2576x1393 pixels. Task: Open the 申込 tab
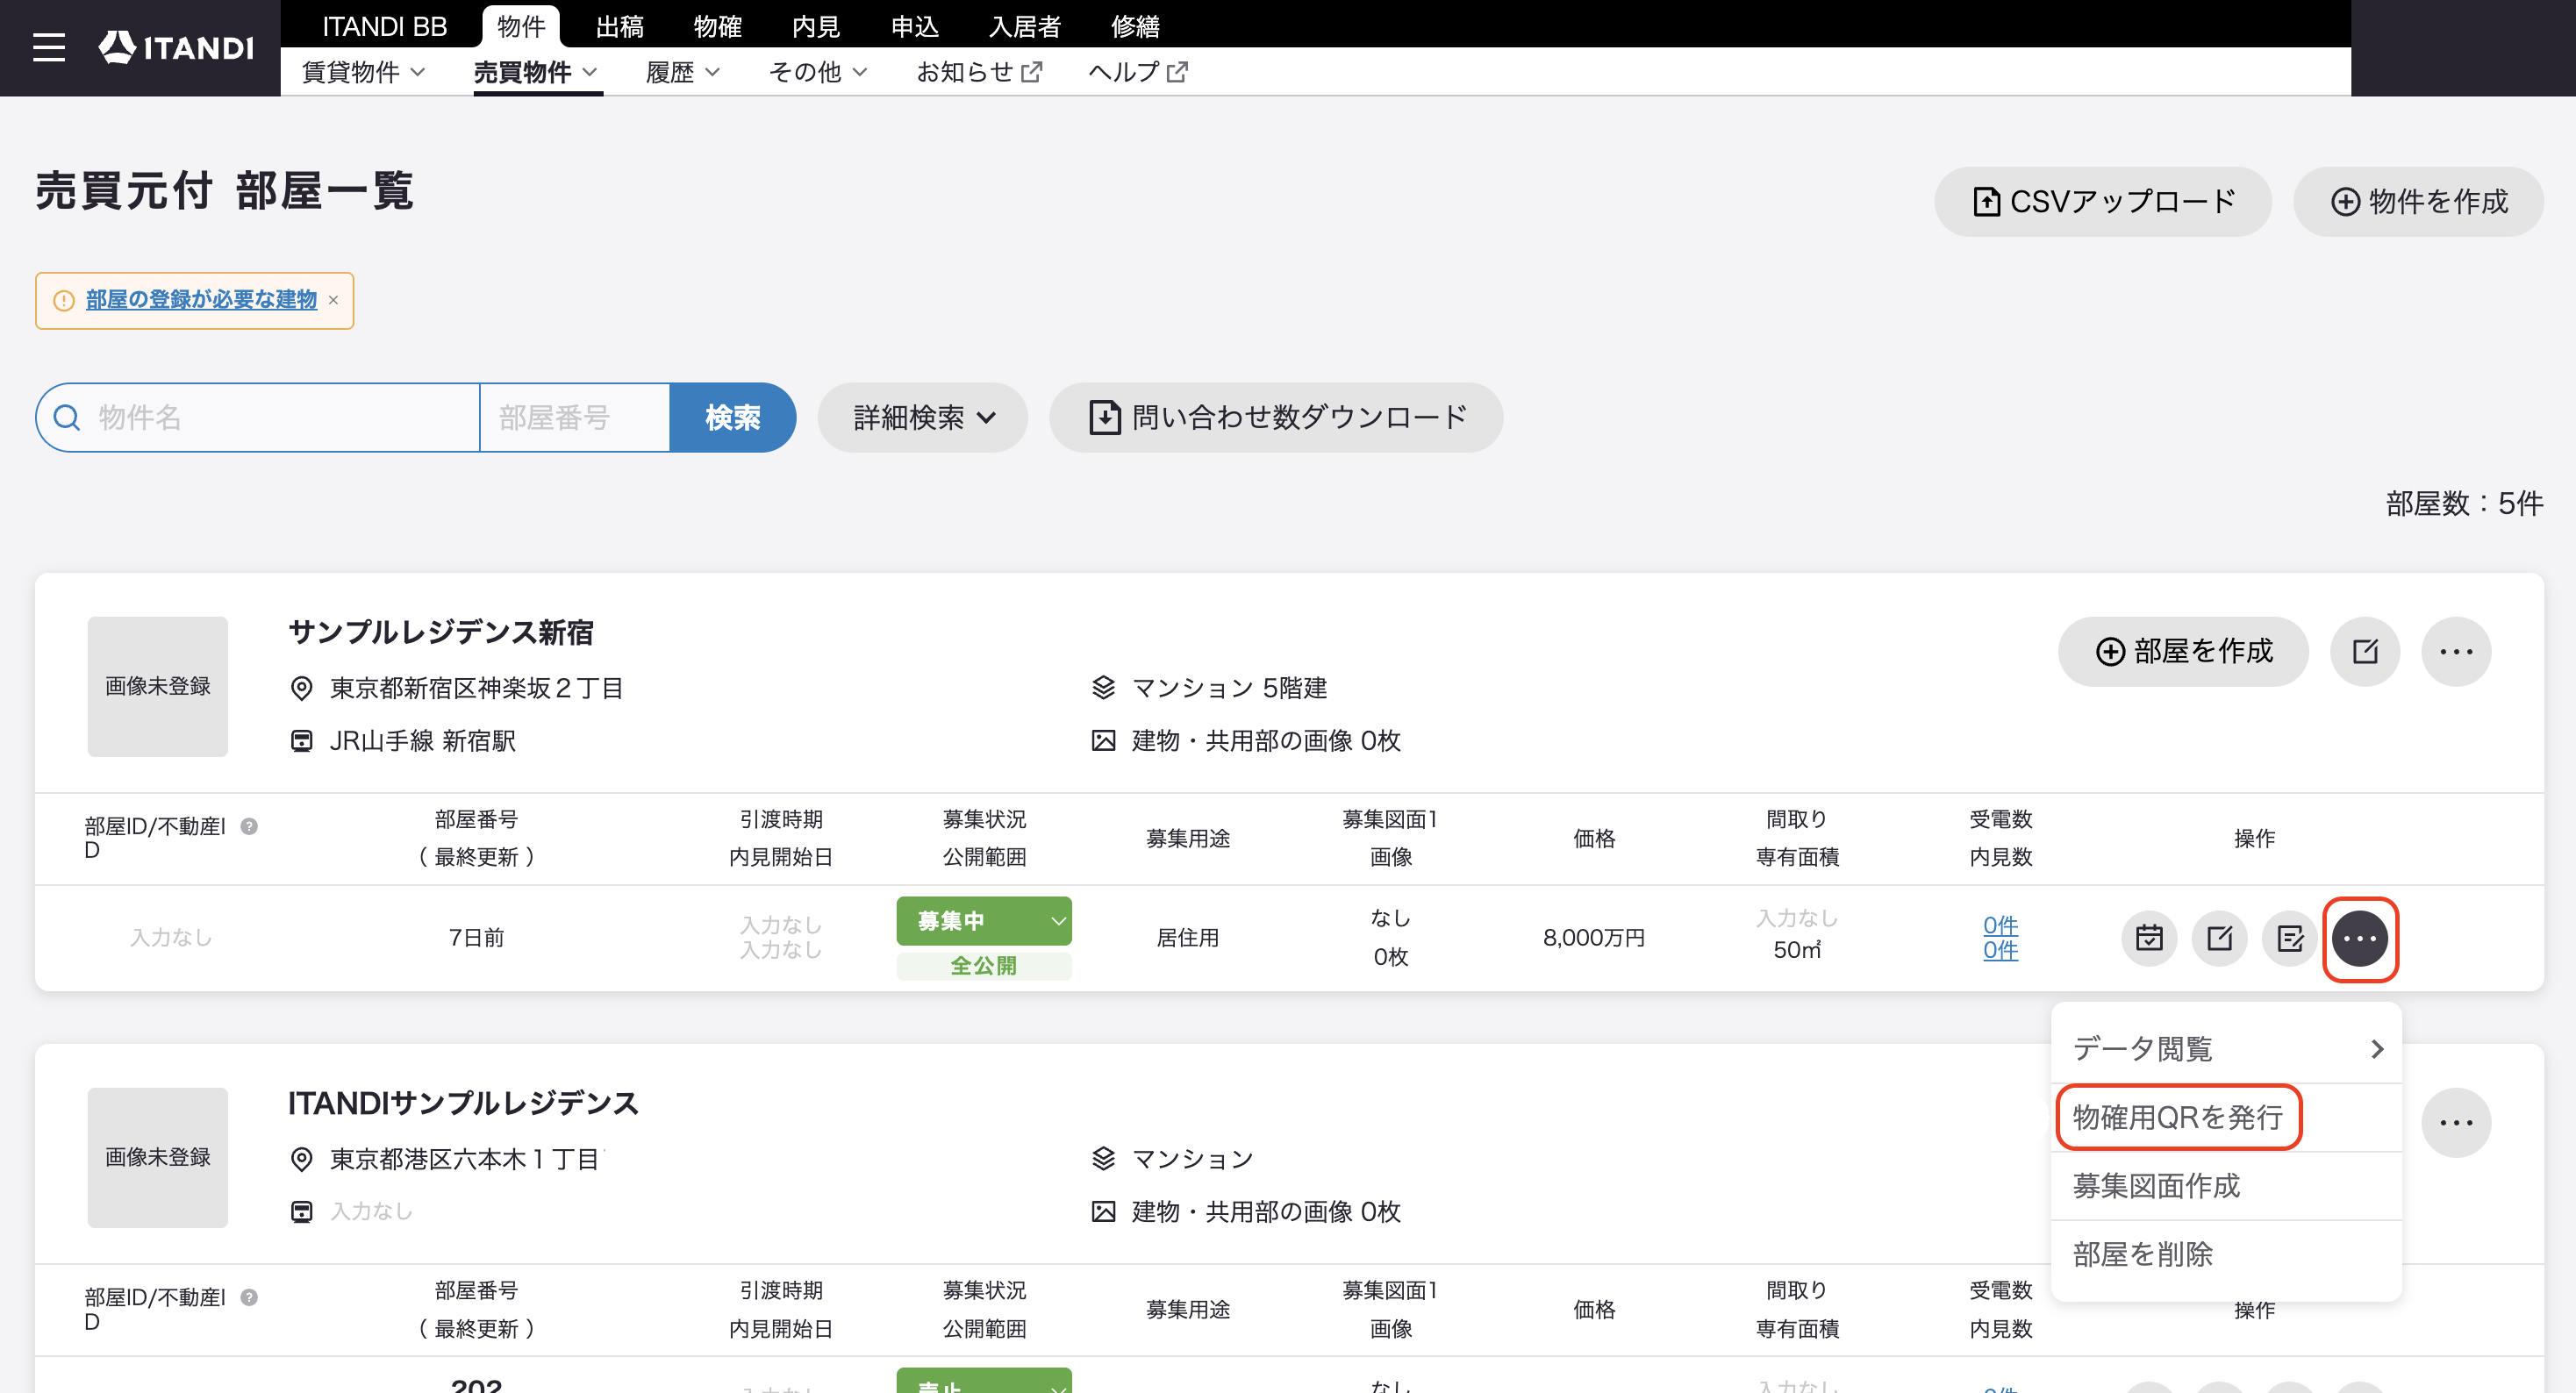pos(915,26)
